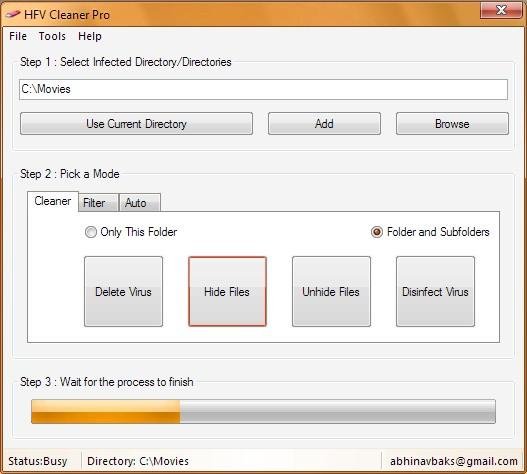Click the Disinfect Virus button
Screen dimensions: 527x474
[435, 291]
